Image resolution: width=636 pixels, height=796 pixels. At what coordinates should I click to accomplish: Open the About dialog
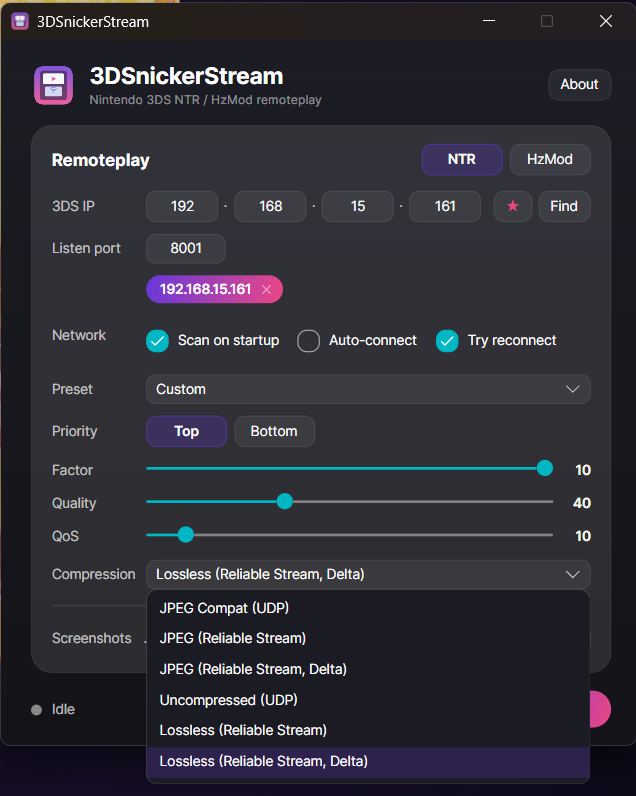point(579,84)
